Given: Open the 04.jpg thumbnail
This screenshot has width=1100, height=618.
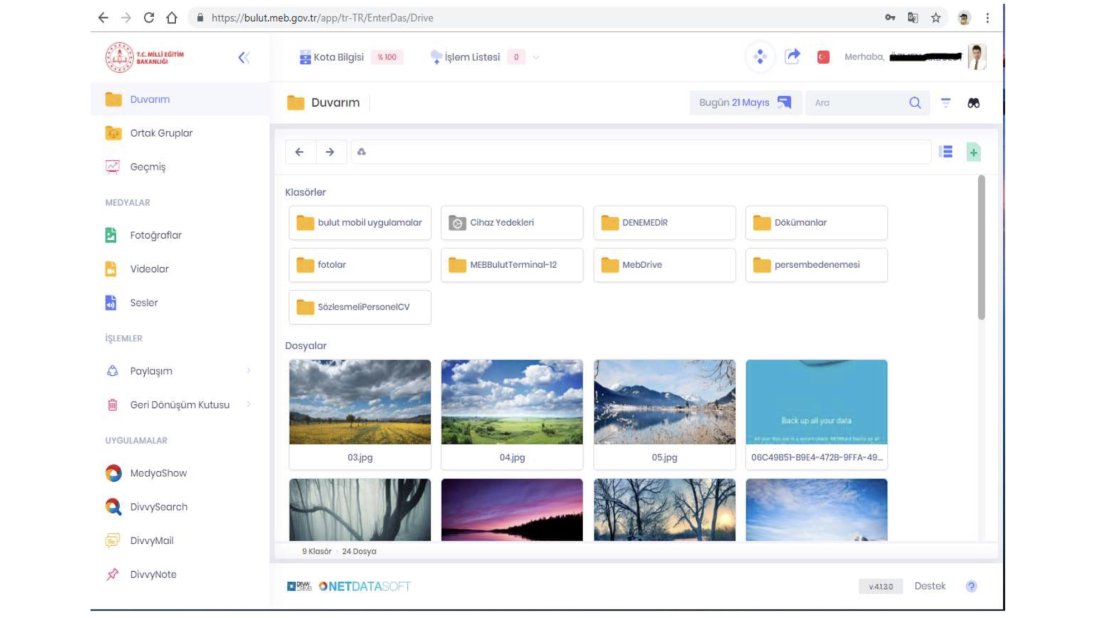Looking at the screenshot, I should [x=511, y=402].
